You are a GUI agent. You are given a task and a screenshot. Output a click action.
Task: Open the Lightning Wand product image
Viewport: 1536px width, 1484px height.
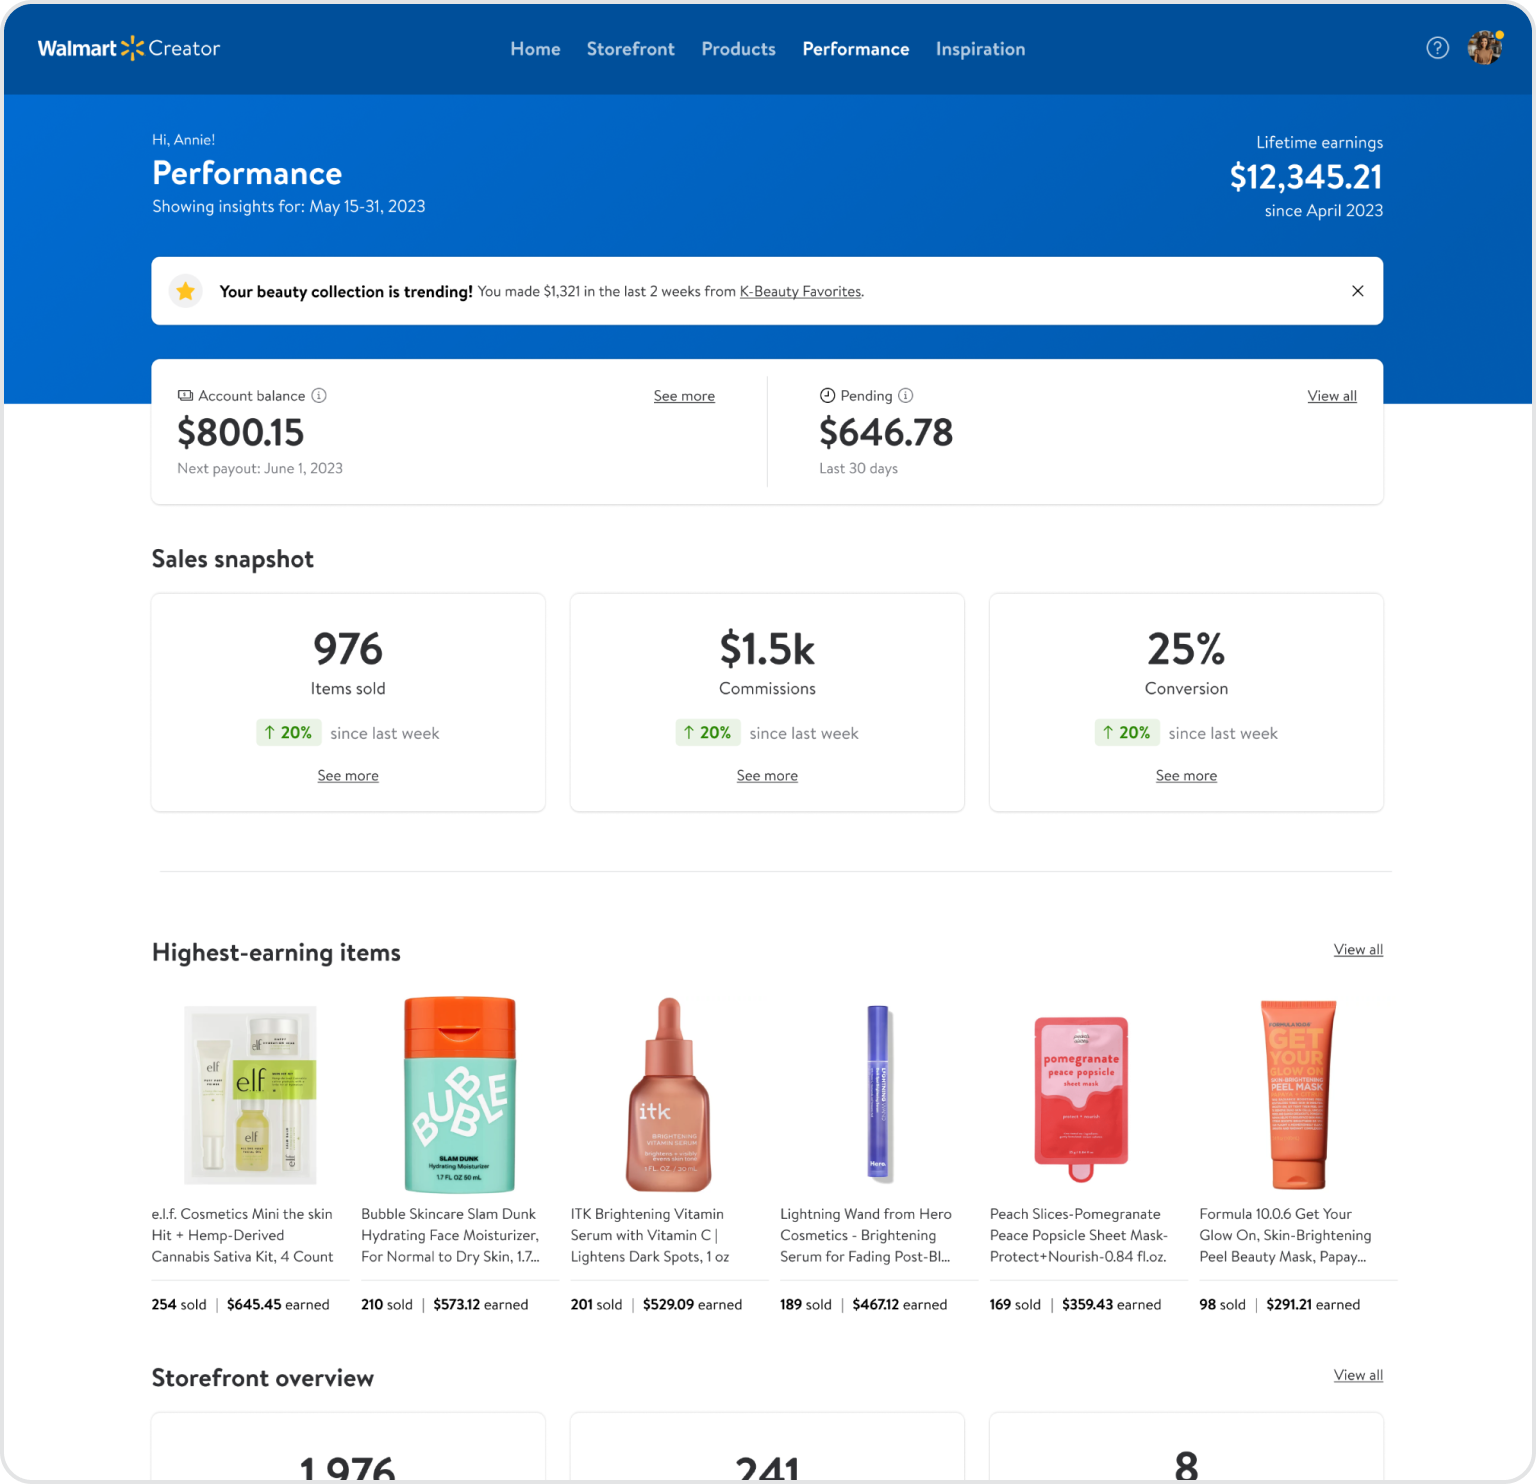pyautogui.click(x=878, y=1093)
